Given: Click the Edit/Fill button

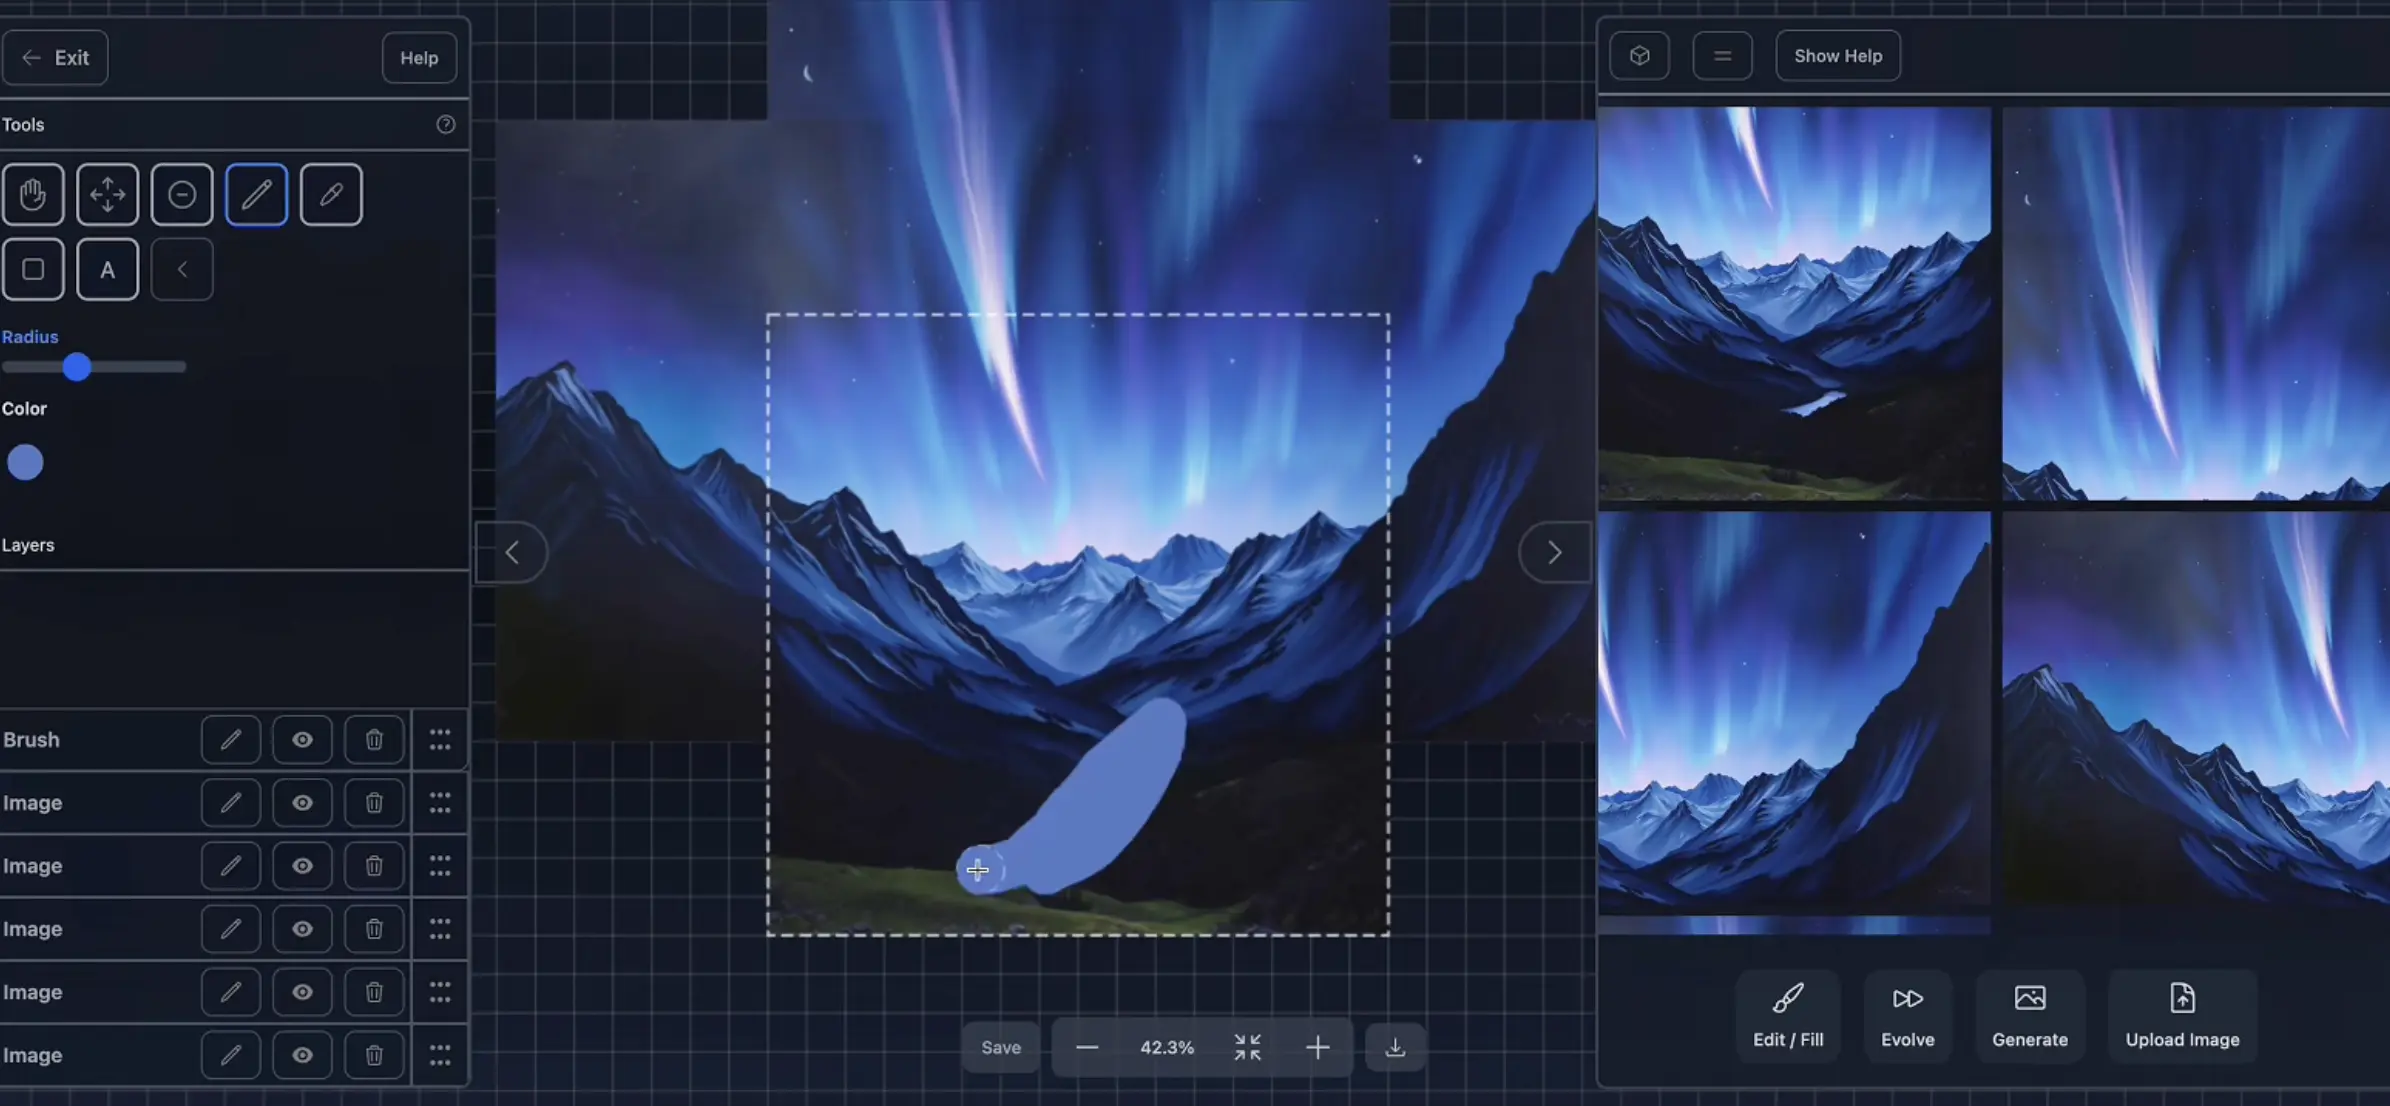Looking at the screenshot, I should [x=1788, y=1013].
